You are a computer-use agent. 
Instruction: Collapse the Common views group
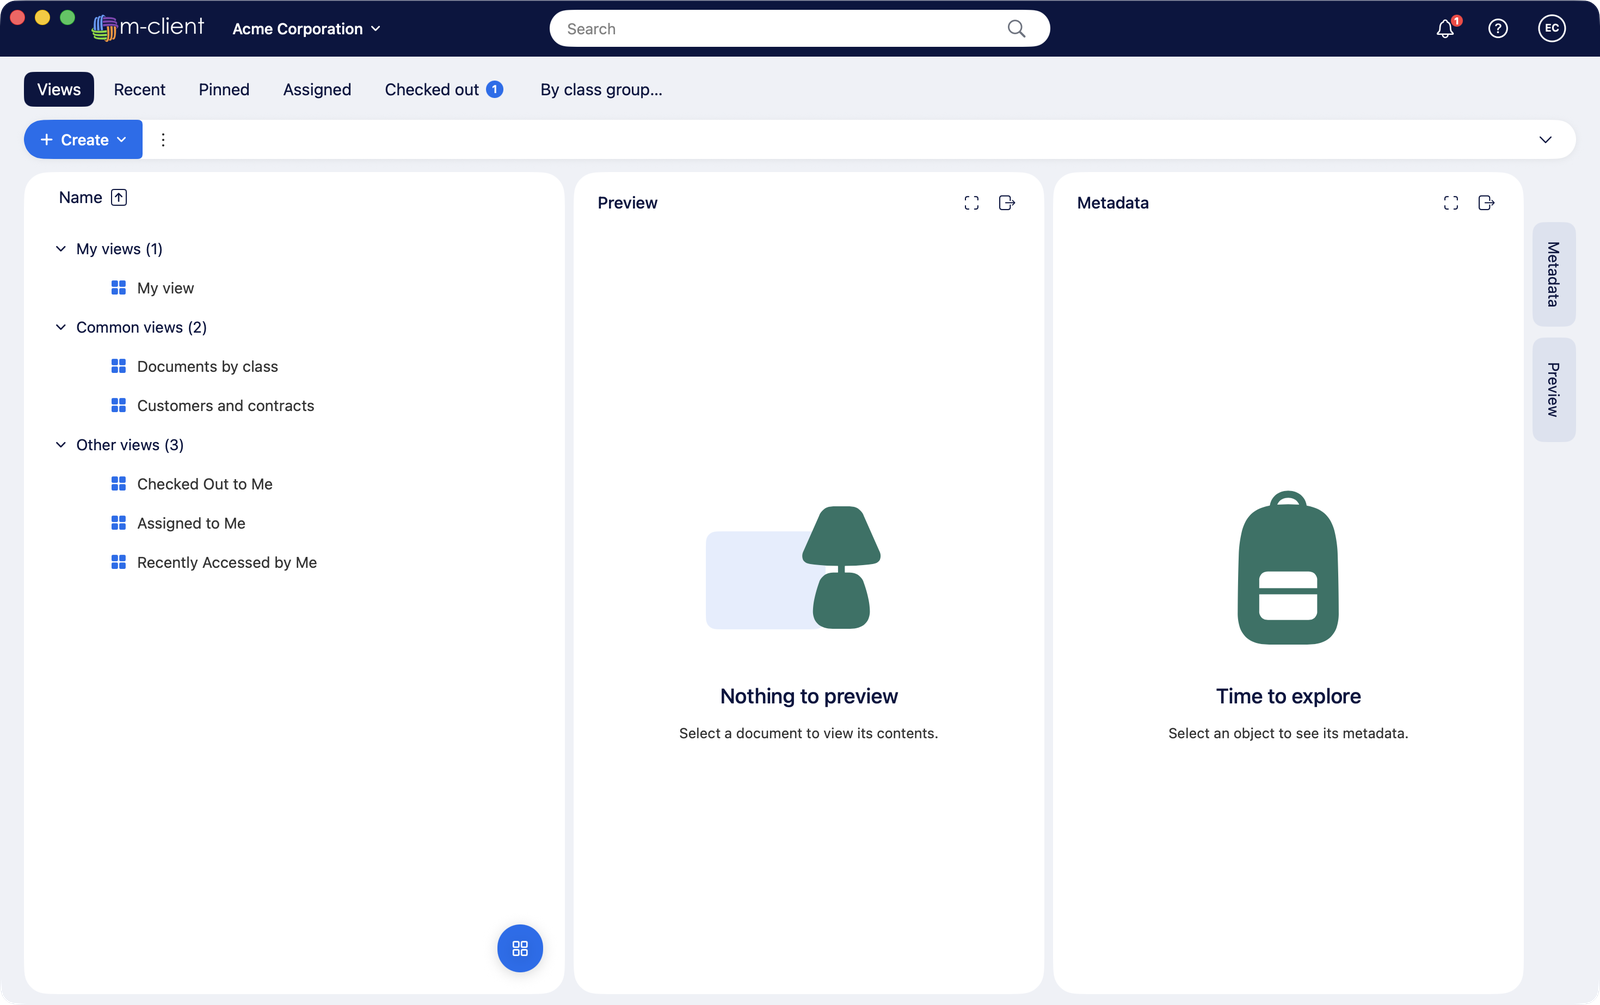tap(61, 327)
